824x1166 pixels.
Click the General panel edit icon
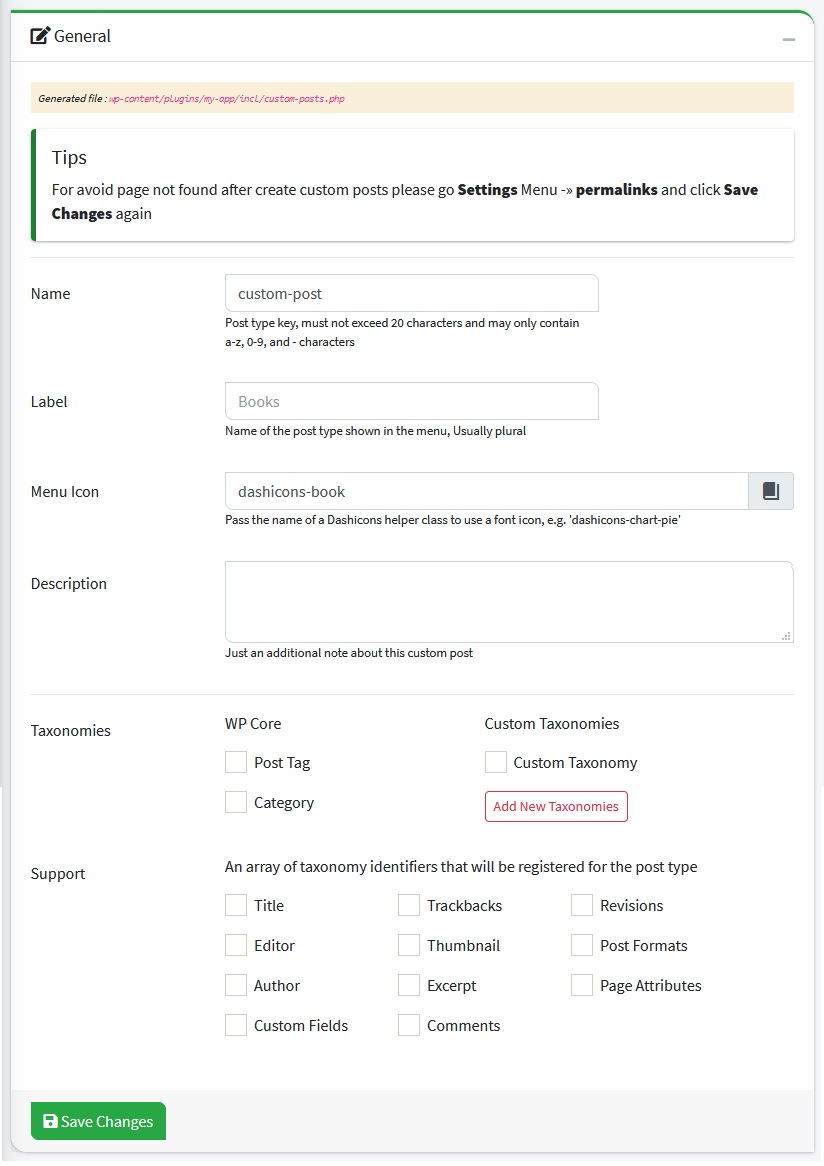[x=40, y=36]
